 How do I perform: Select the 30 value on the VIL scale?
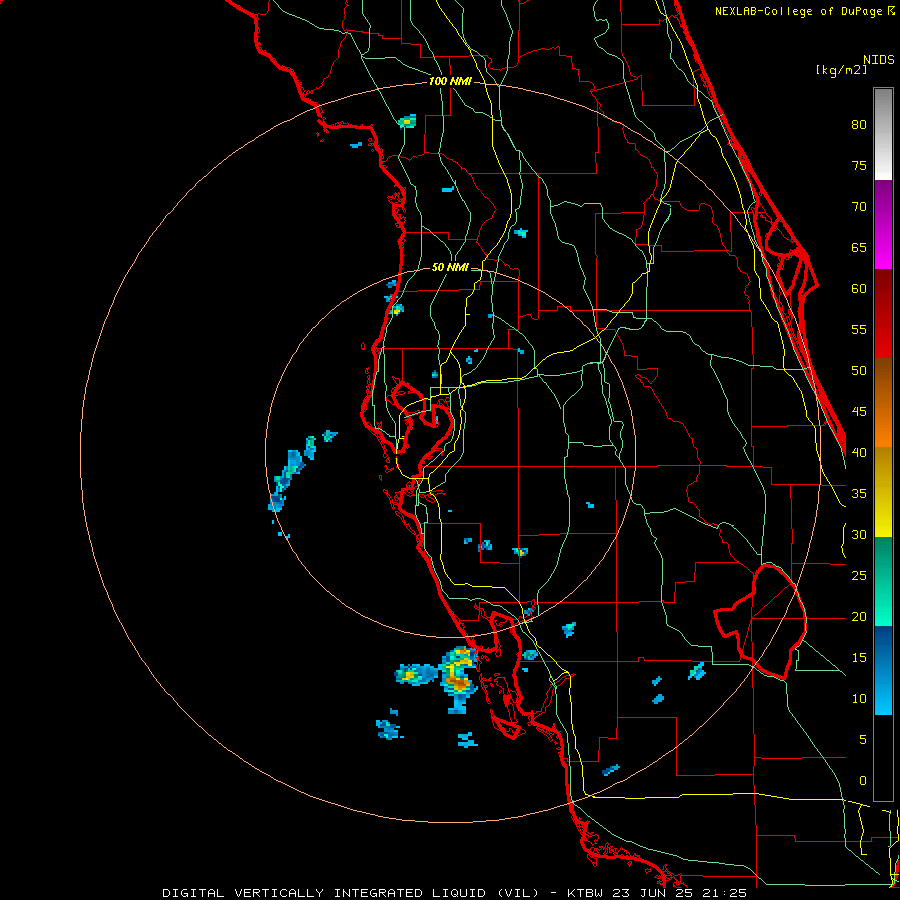tap(859, 535)
